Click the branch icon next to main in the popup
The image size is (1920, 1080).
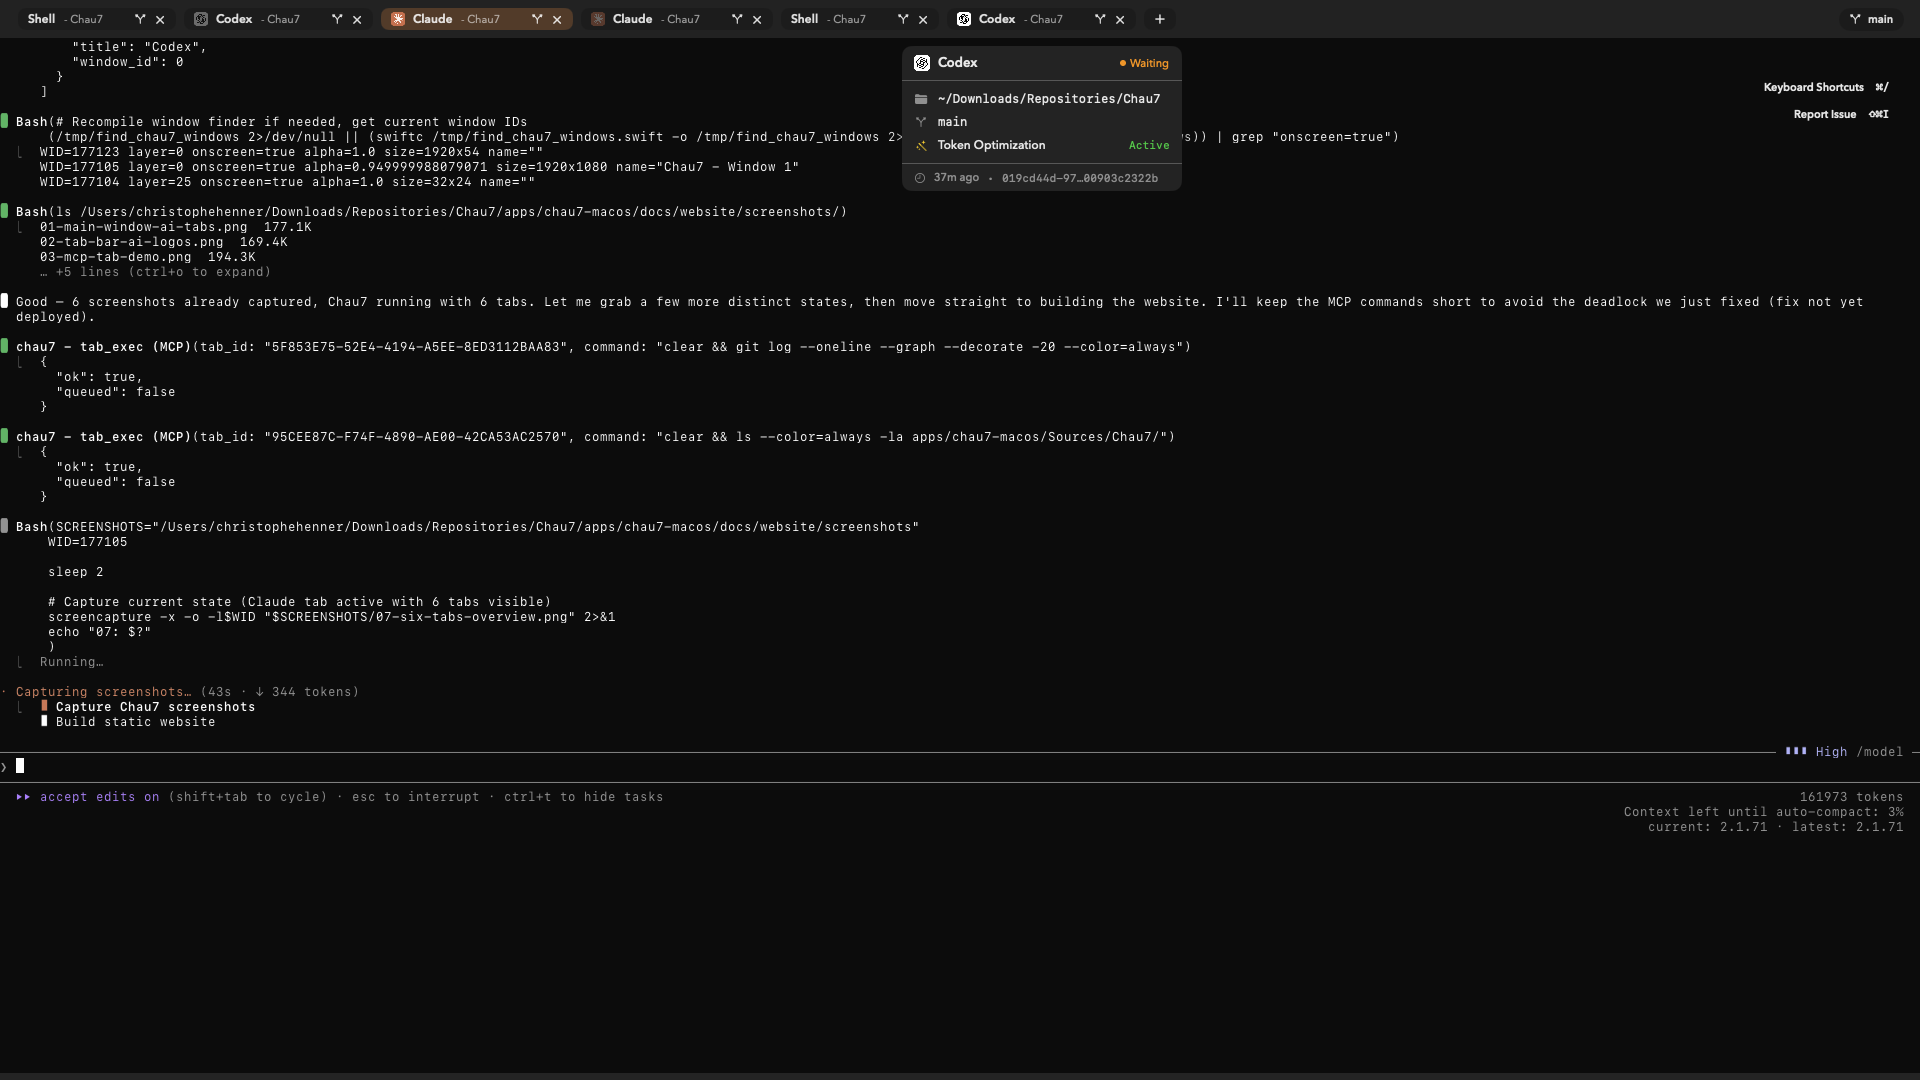921,121
